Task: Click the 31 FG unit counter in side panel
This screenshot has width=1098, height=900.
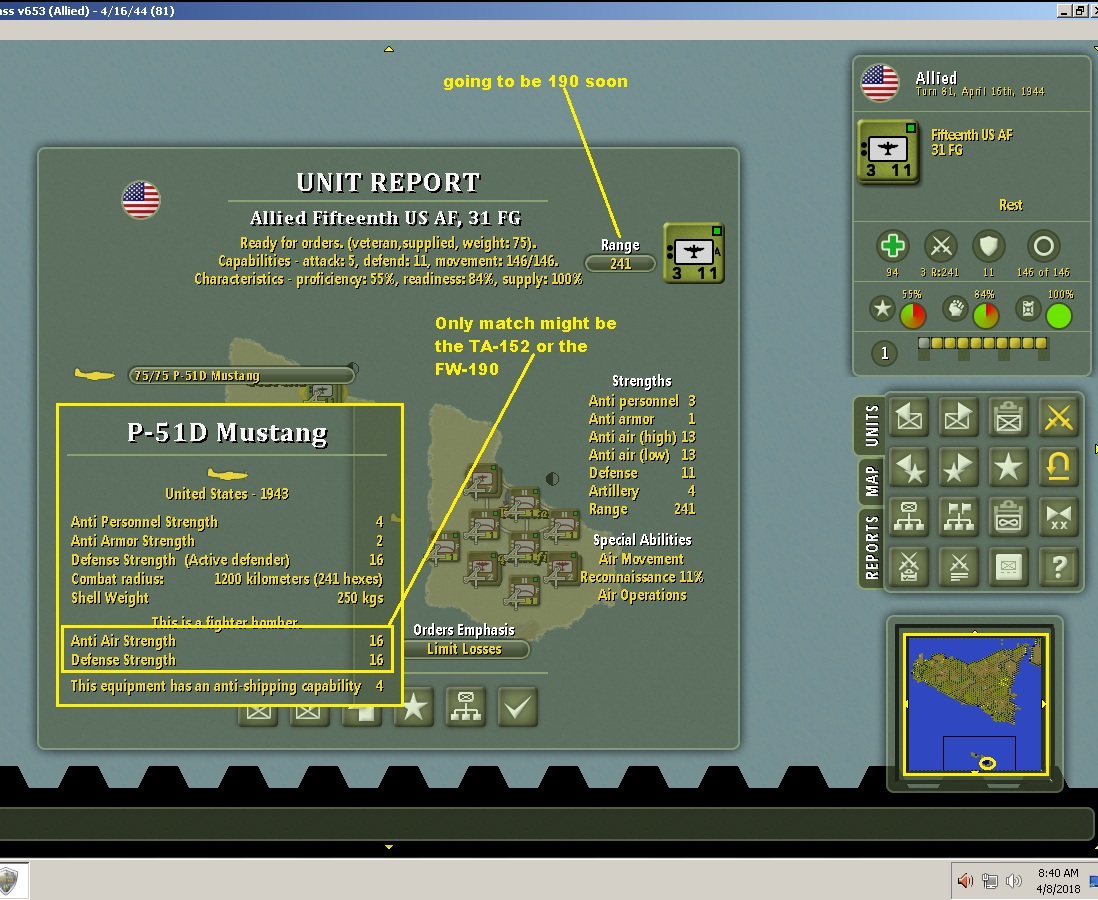Action: pos(888,152)
